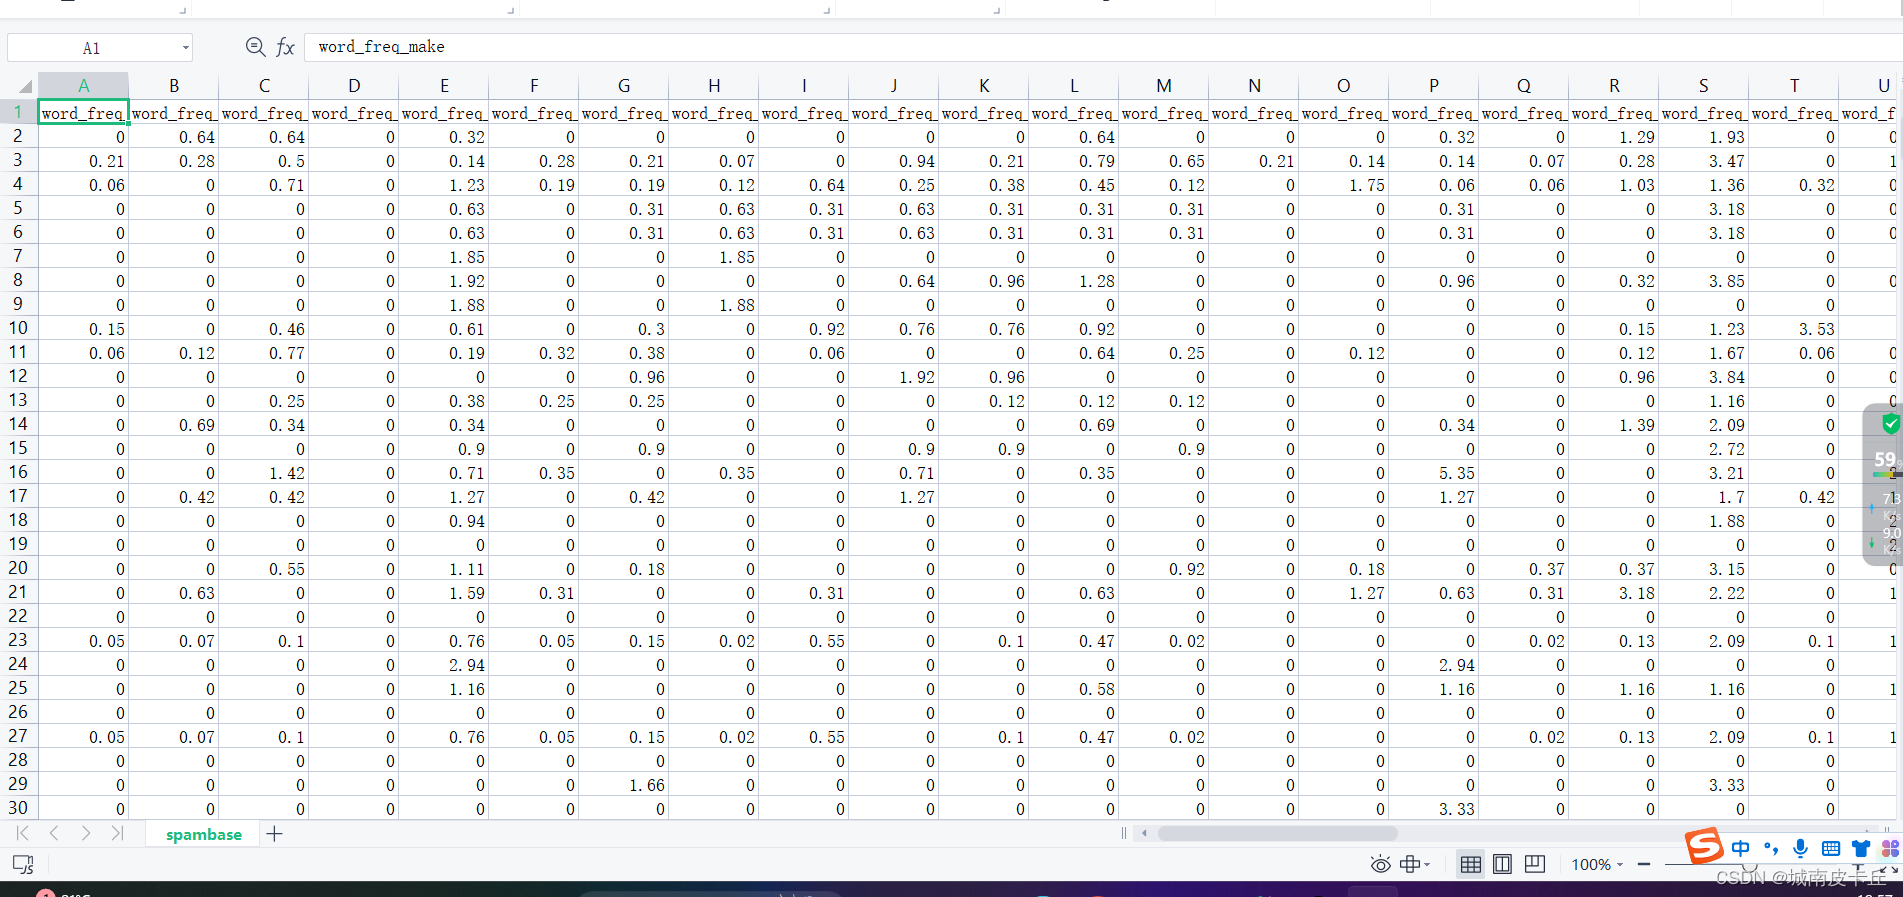Click cell P16 containing 5.35
The width and height of the screenshot is (1903, 897).
click(x=1434, y=473)
